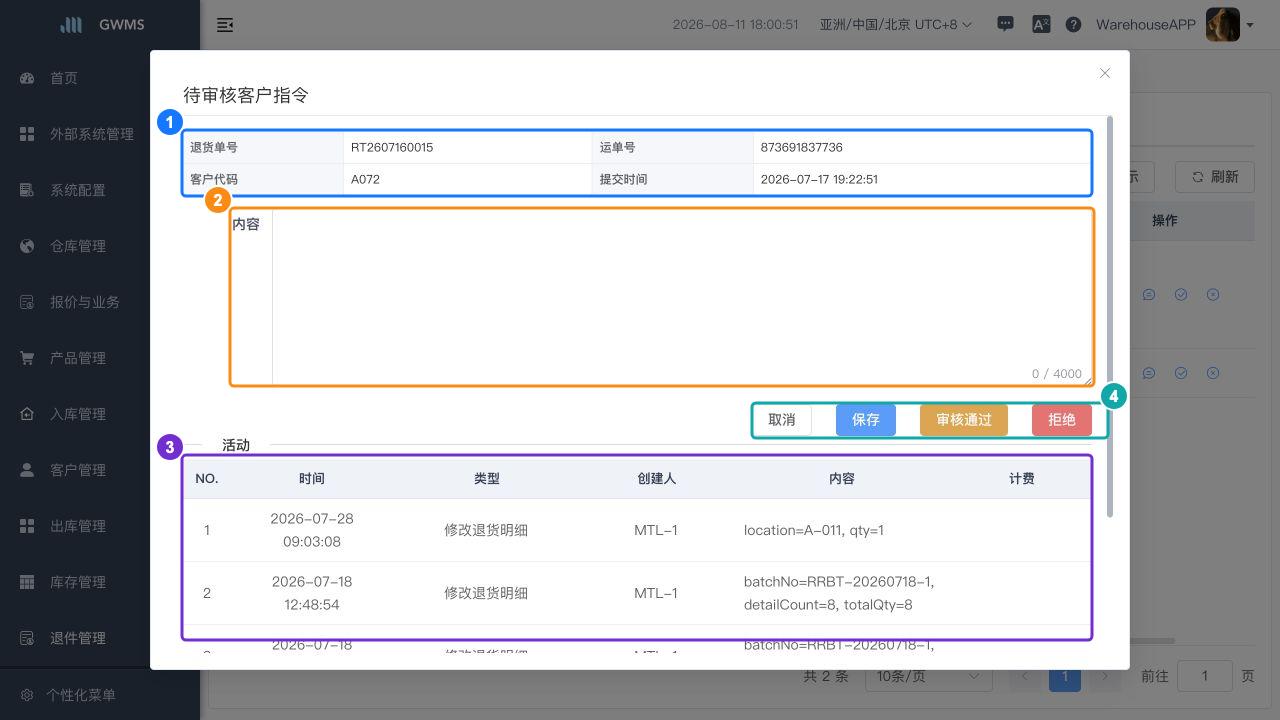Open the 报价与业务 menu
Image resolution: width=1280 pixels, height=720 pixels.
[85, 302]
